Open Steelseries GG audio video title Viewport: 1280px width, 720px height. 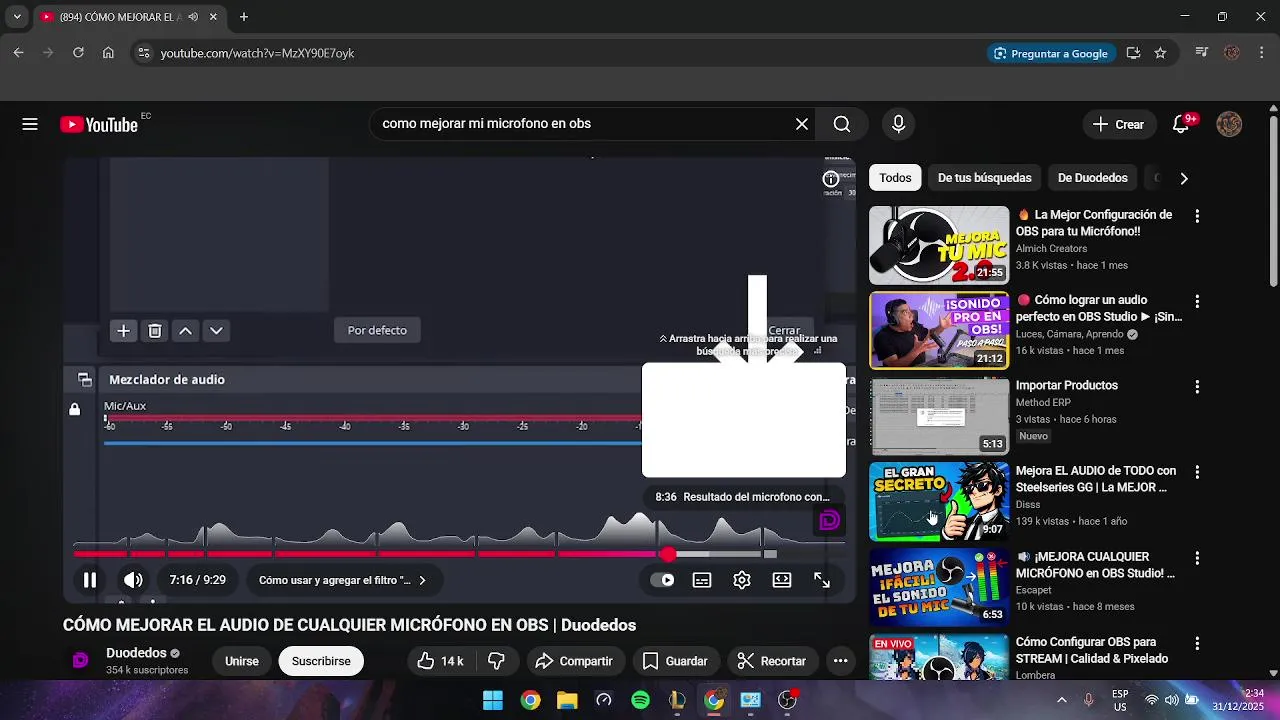pyautogui.click(x=1096, y=479)
